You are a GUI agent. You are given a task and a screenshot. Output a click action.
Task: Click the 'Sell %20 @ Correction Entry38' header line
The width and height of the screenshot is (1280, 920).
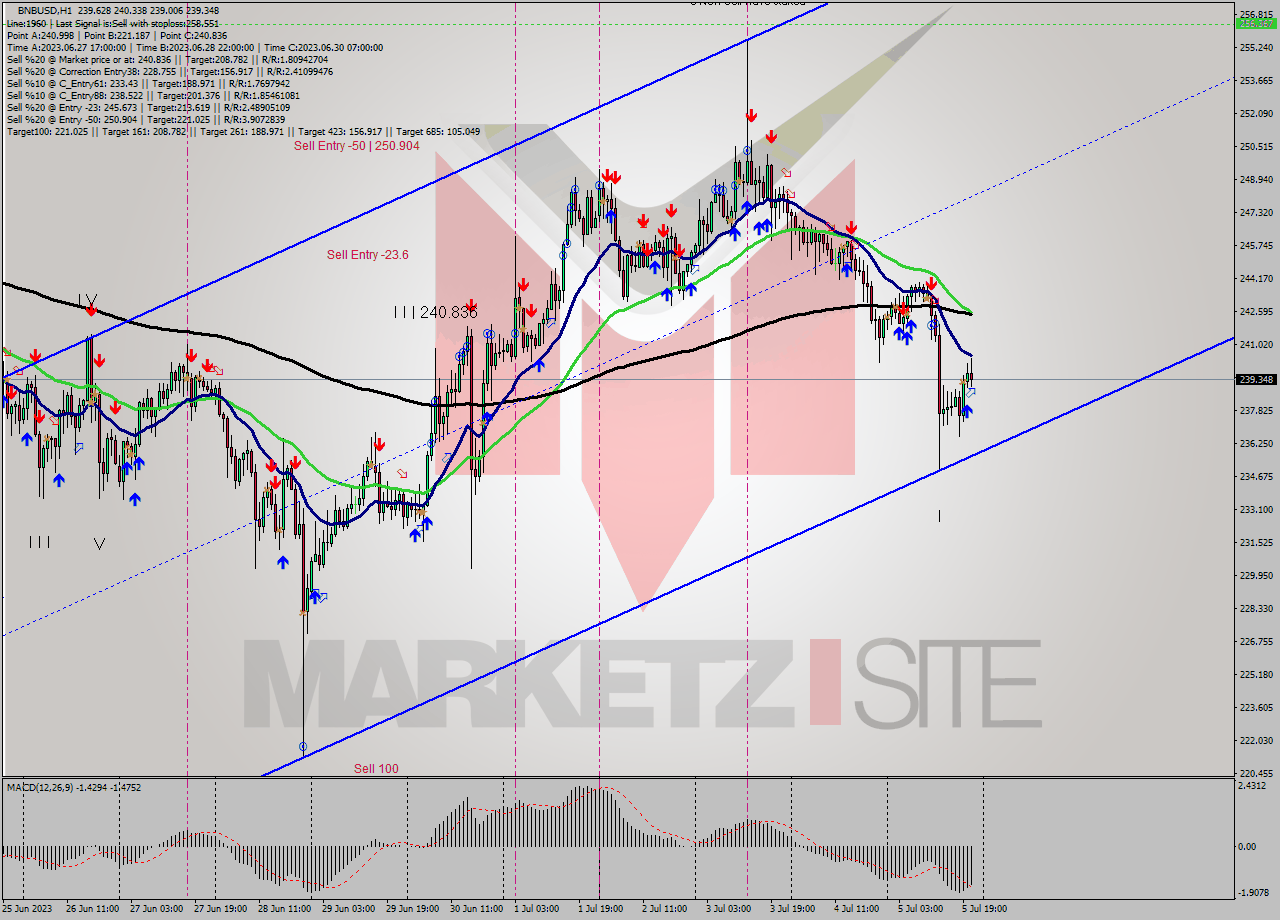pos(170,71)
